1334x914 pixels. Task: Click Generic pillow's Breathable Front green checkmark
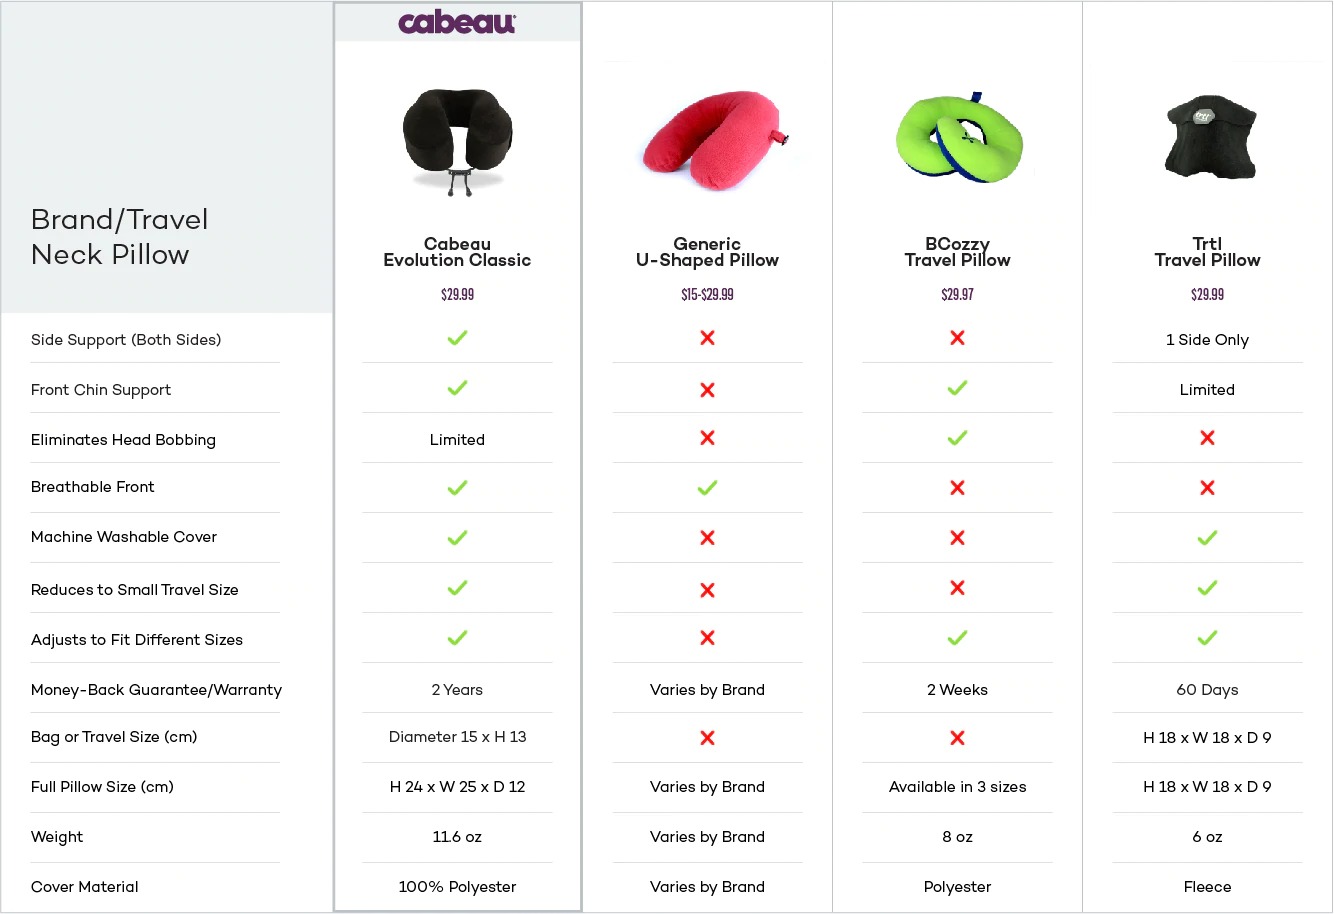(x=707, y=488)
